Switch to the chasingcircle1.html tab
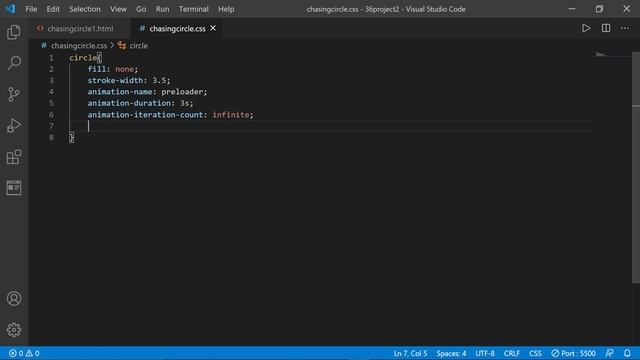 79,29
